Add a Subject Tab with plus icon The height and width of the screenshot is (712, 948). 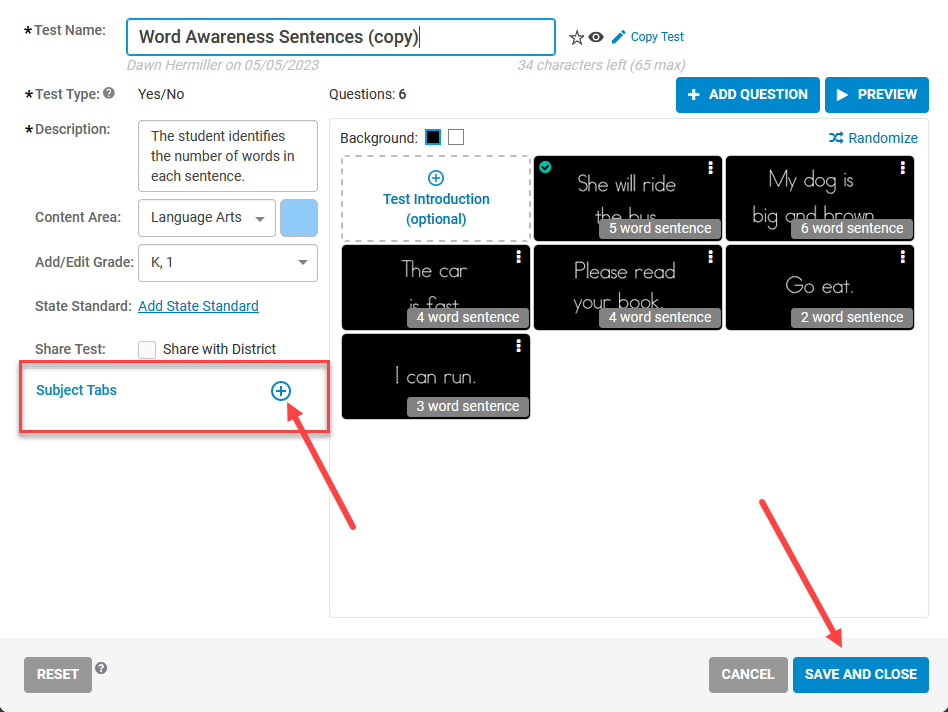coord(281,391)
